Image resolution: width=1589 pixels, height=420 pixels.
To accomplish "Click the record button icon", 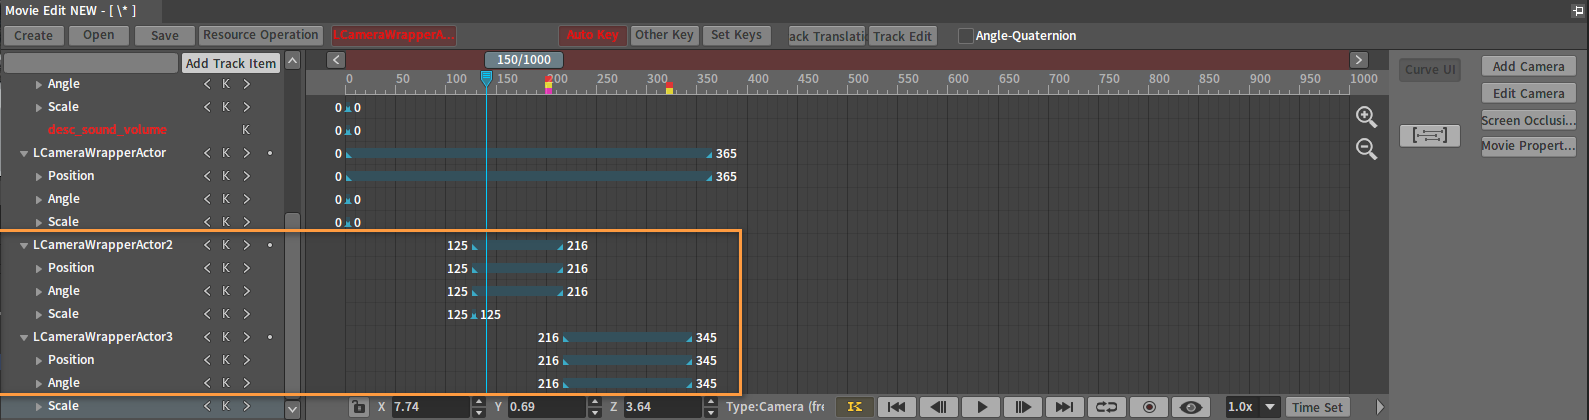I will click(x=1149, y=407).
